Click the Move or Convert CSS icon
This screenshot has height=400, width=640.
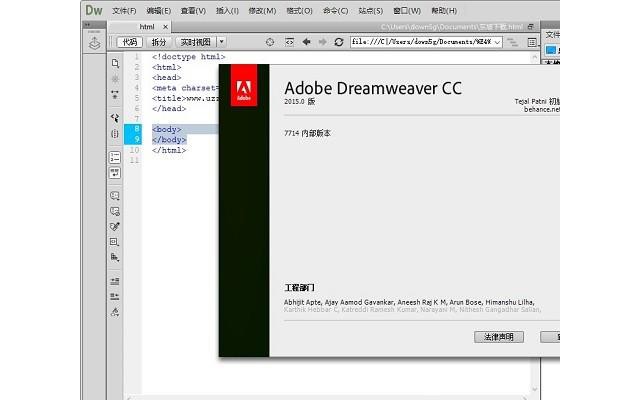(115, 257)
